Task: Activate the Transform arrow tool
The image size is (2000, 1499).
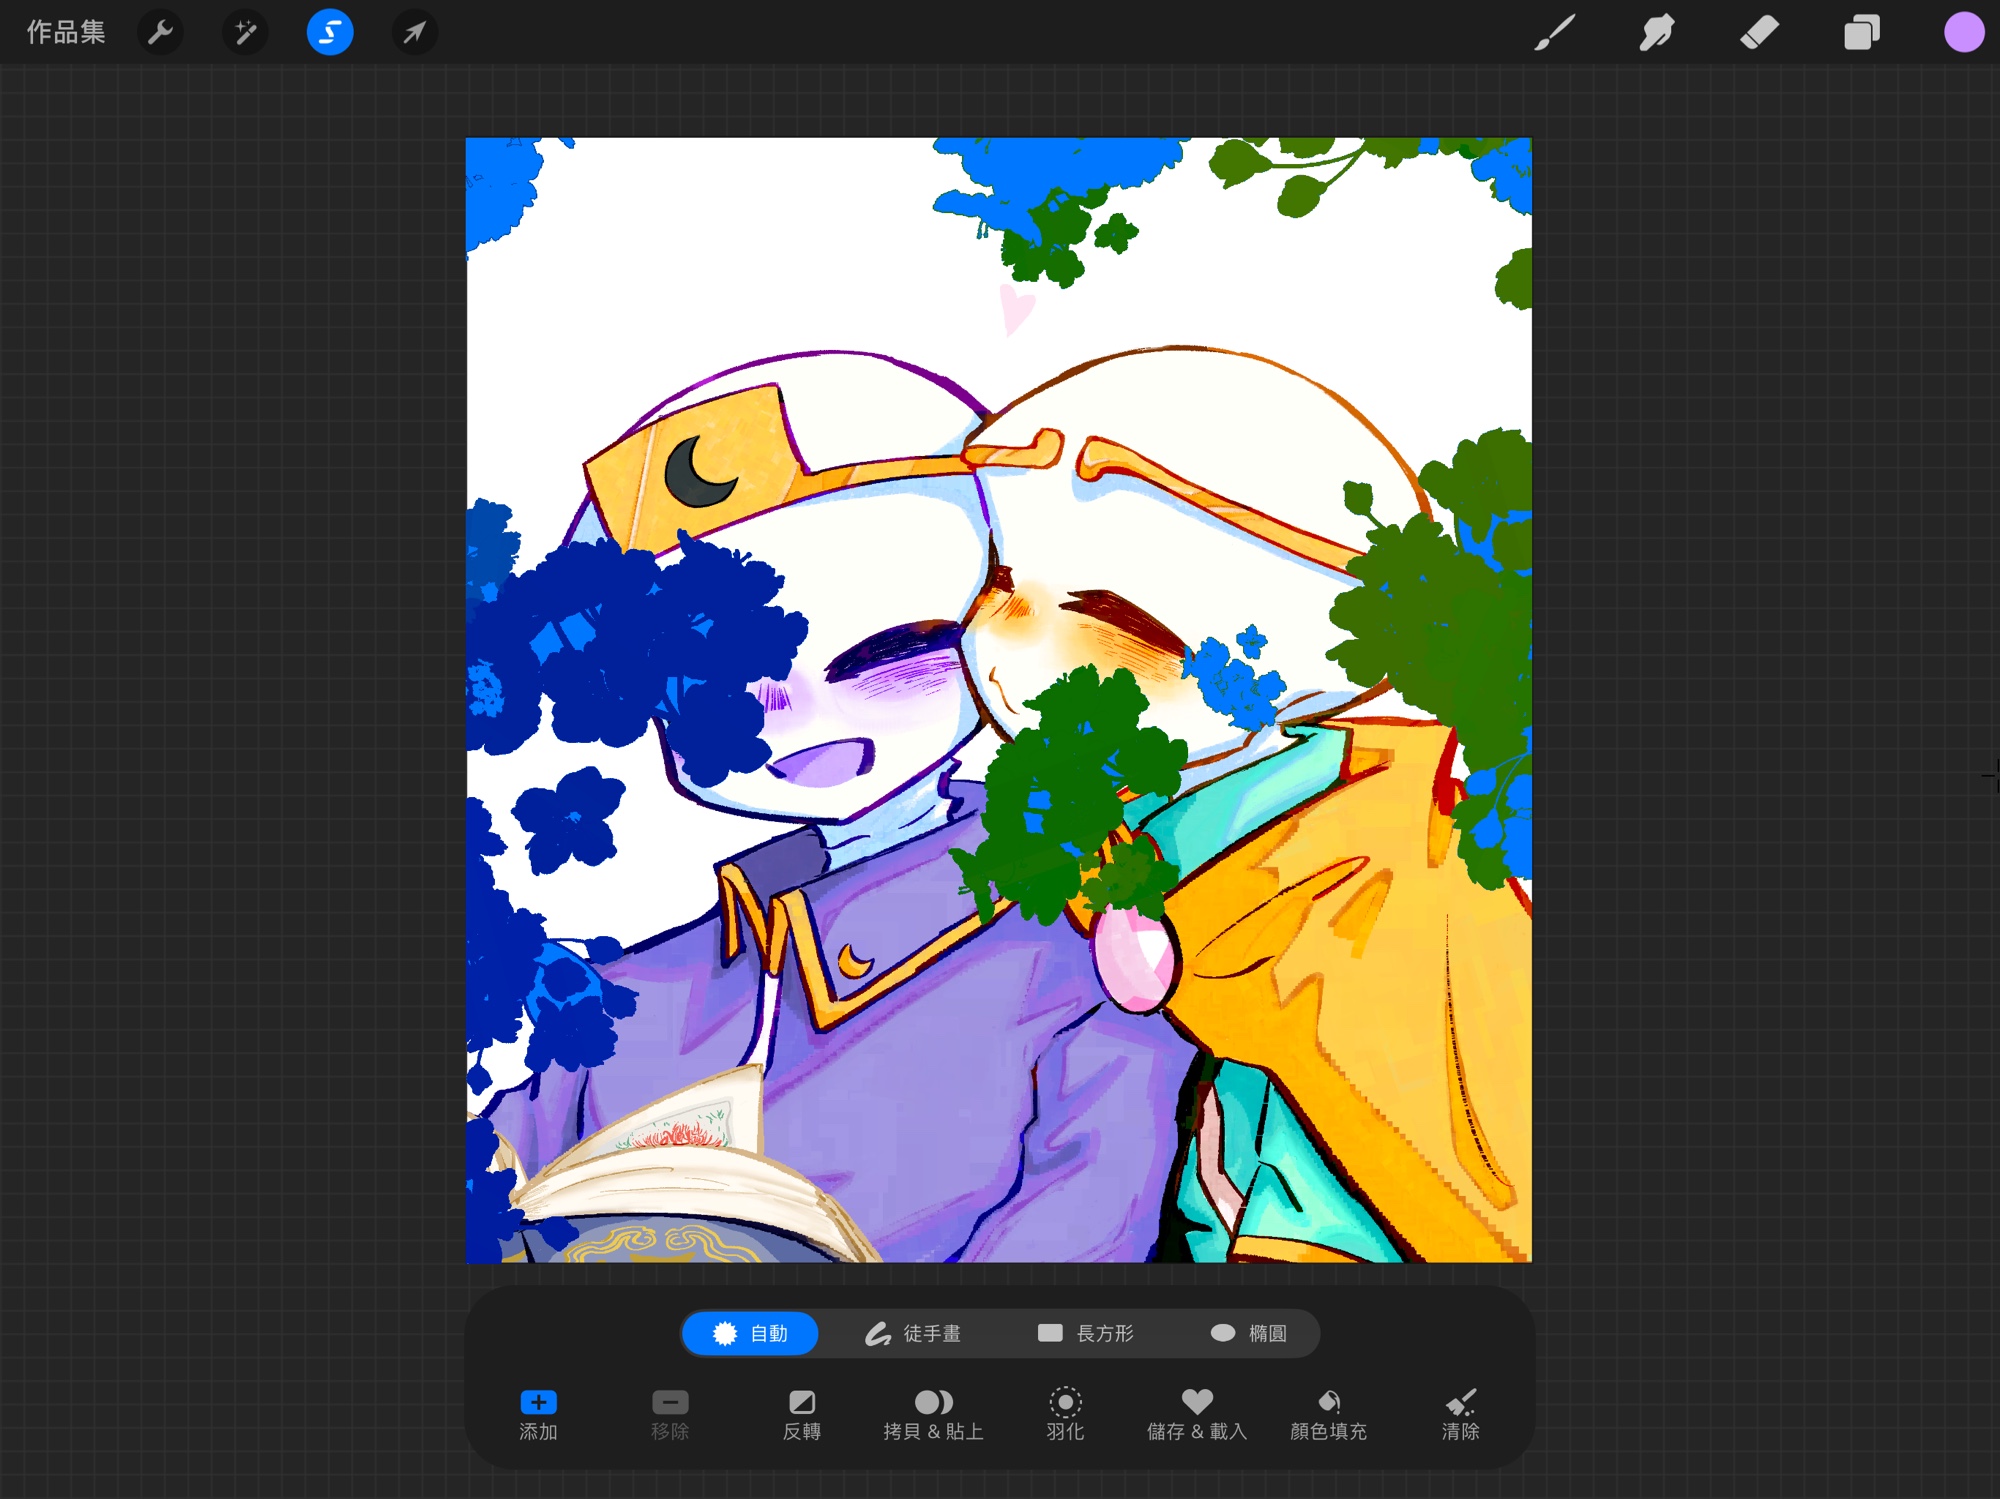Action: [414, 33]
